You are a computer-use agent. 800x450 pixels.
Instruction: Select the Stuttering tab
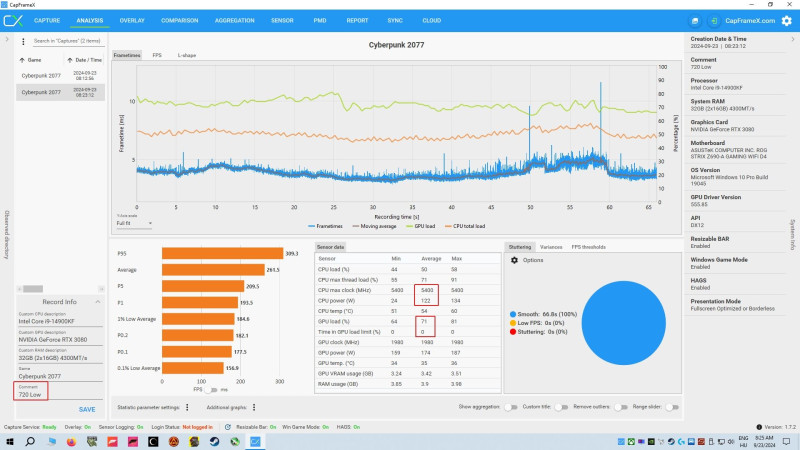pos(520,247)
